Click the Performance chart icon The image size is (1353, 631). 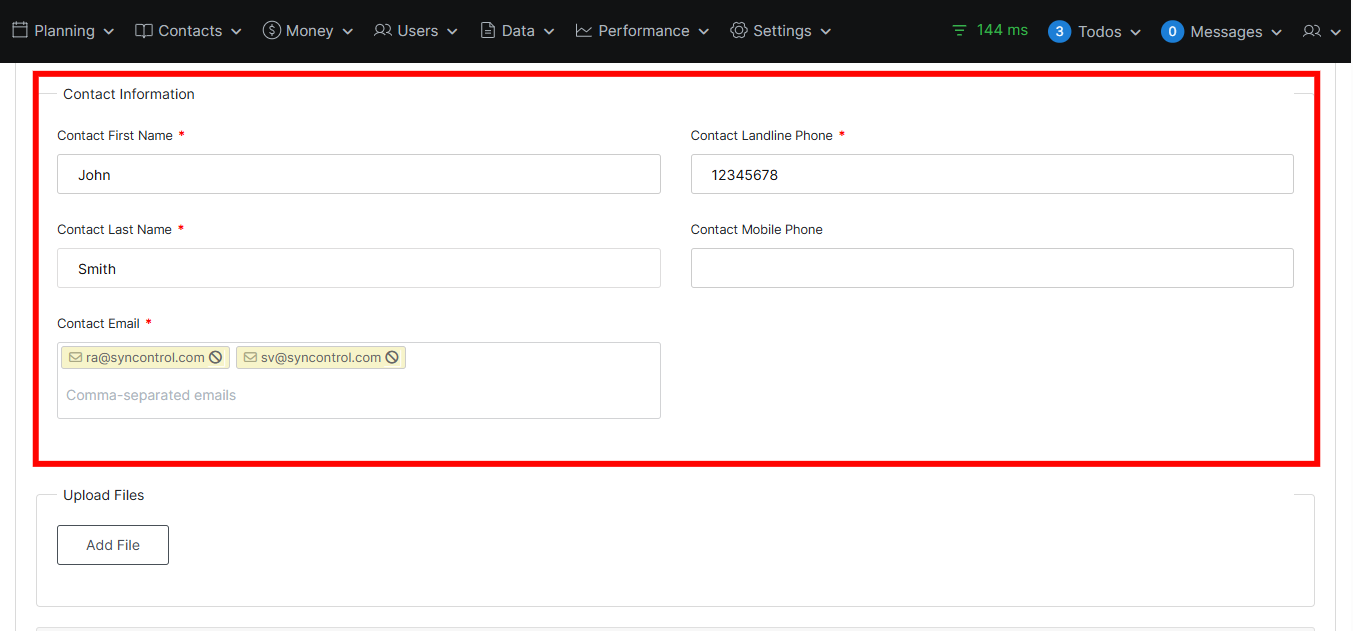point(584,31)
